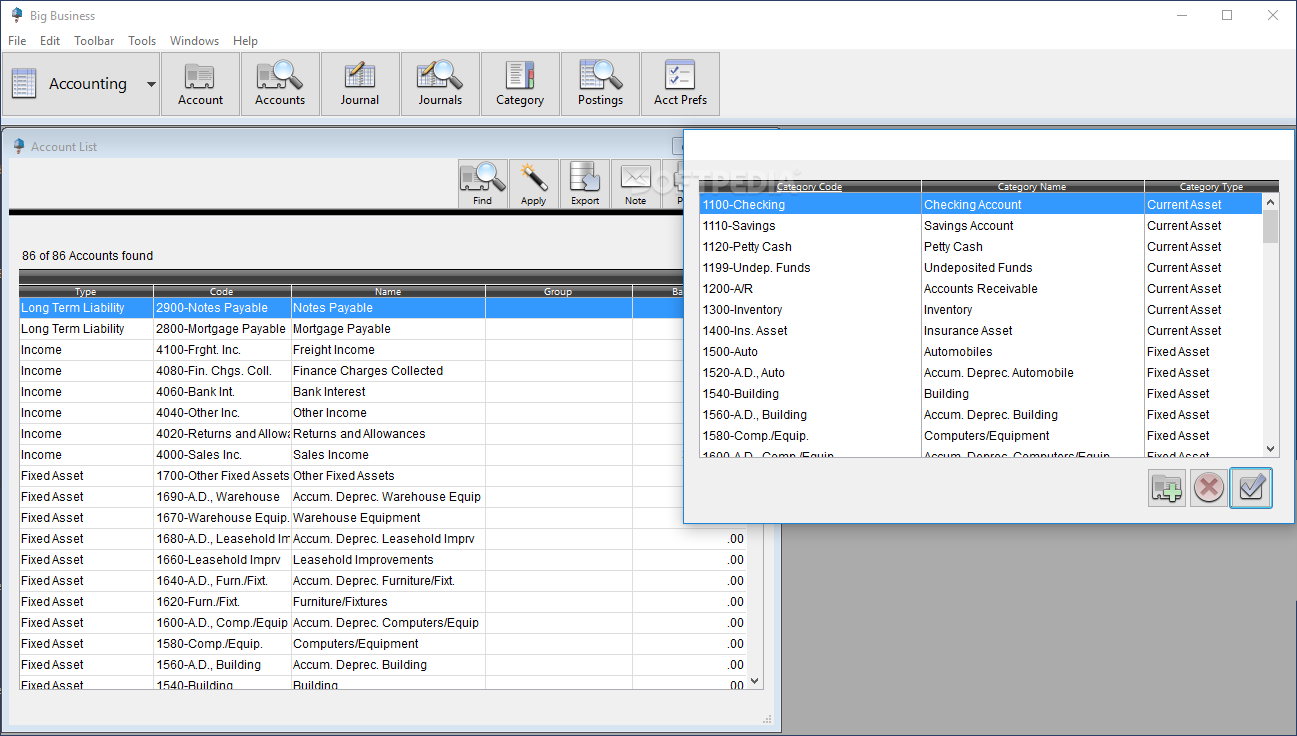Screen dimensions: 1297x736
Task: Open the Journal toolbar icon
Action: pyautogui.click(x=360, y=84)
